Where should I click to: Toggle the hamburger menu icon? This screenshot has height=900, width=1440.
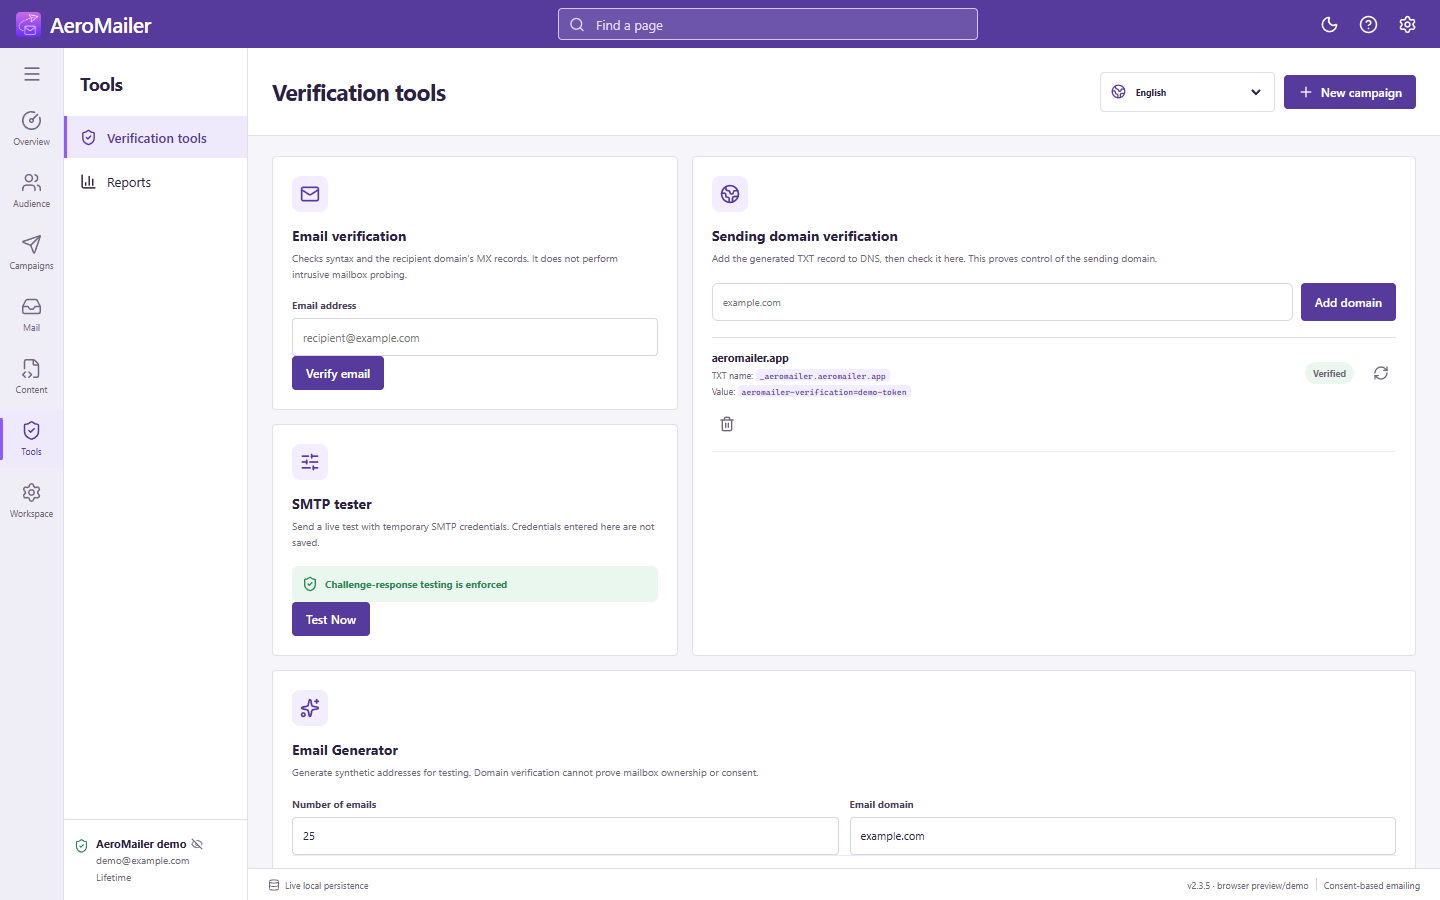click(x=32, y=74)
